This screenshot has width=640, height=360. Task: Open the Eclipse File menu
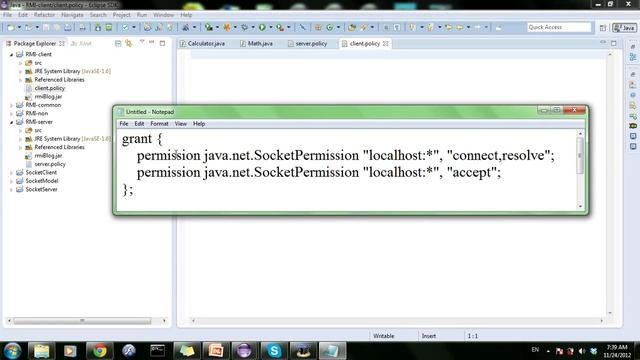tap(7, 15)
